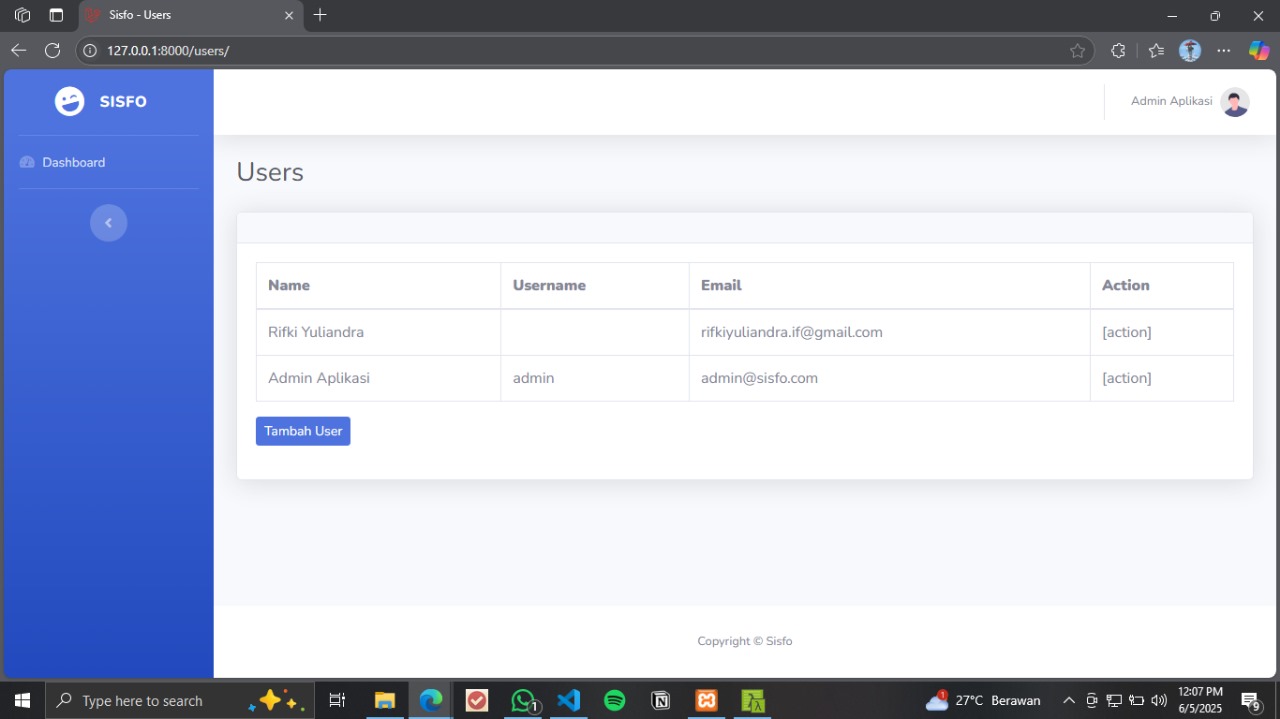Open Dashboard from the sidebar
The image size is (1280, 719).
click(x=73, y=162)
